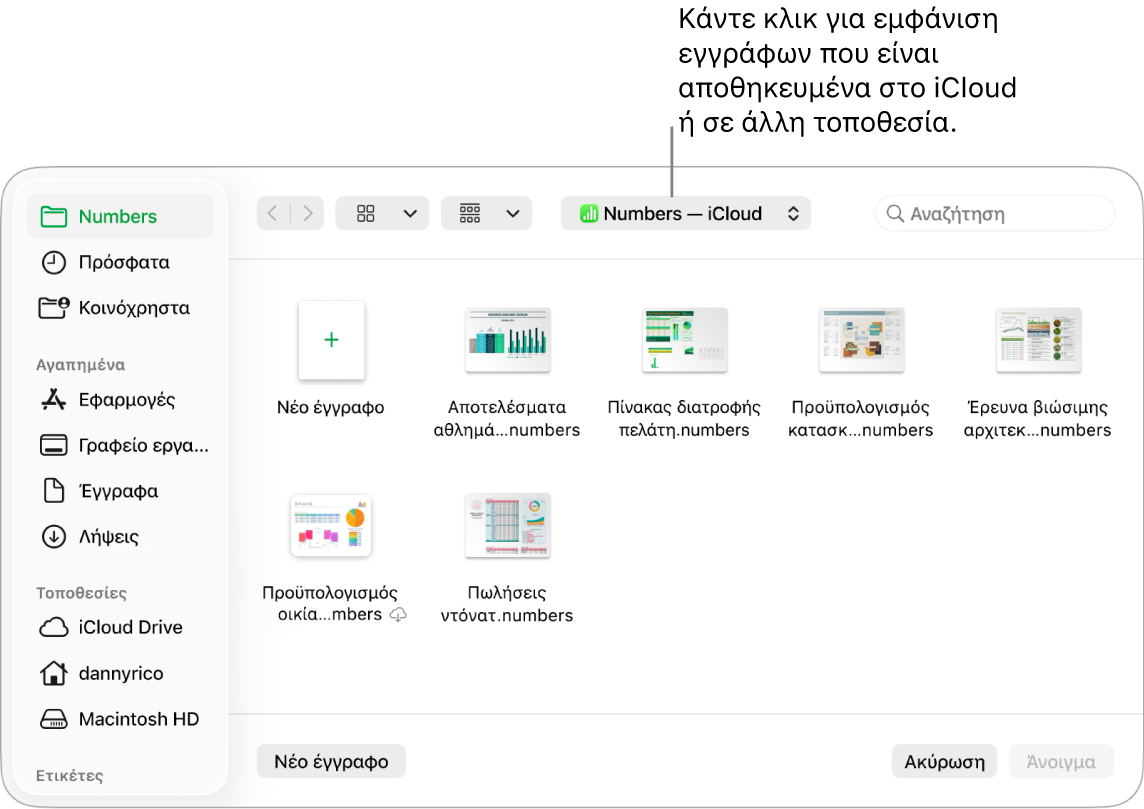
Task: Select Γραφείο εργασίας desktop location
Action: click(x=120, y=445)
